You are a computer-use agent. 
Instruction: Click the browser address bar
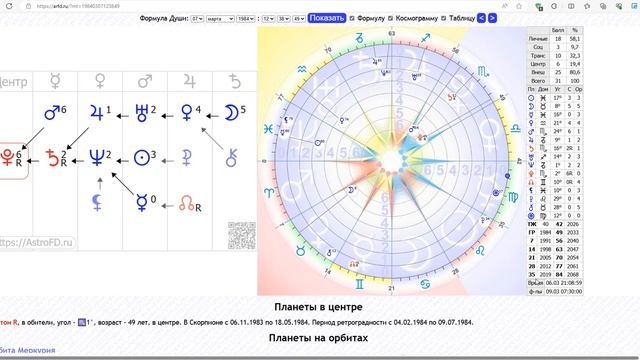pos(261,6)
